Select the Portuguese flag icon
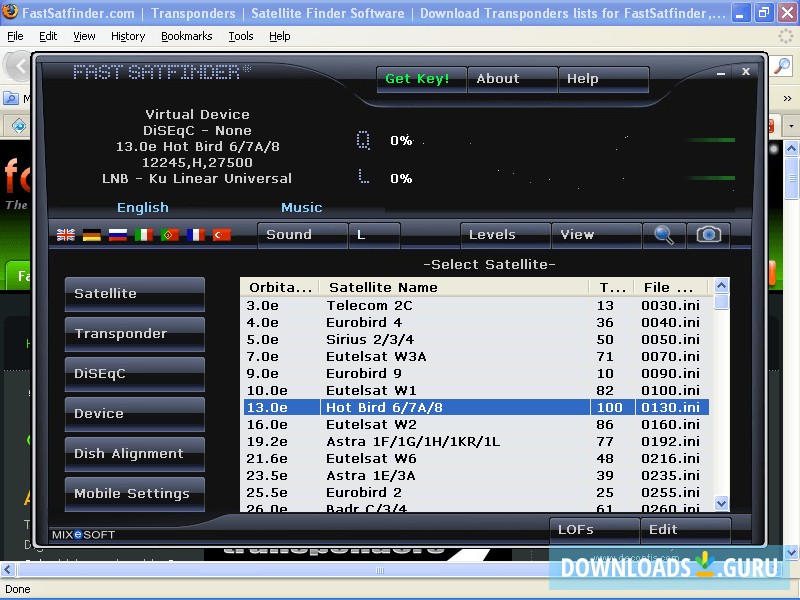This screenshot has height=600, width=800. [x=170, y=235]
